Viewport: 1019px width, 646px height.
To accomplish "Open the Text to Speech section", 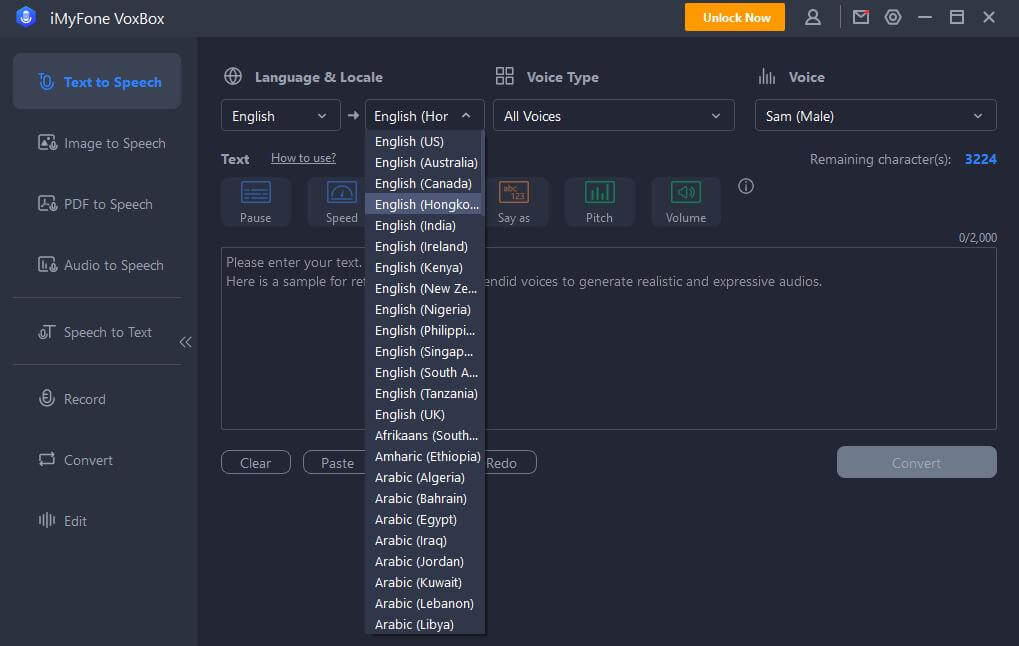I will point(97,81).
